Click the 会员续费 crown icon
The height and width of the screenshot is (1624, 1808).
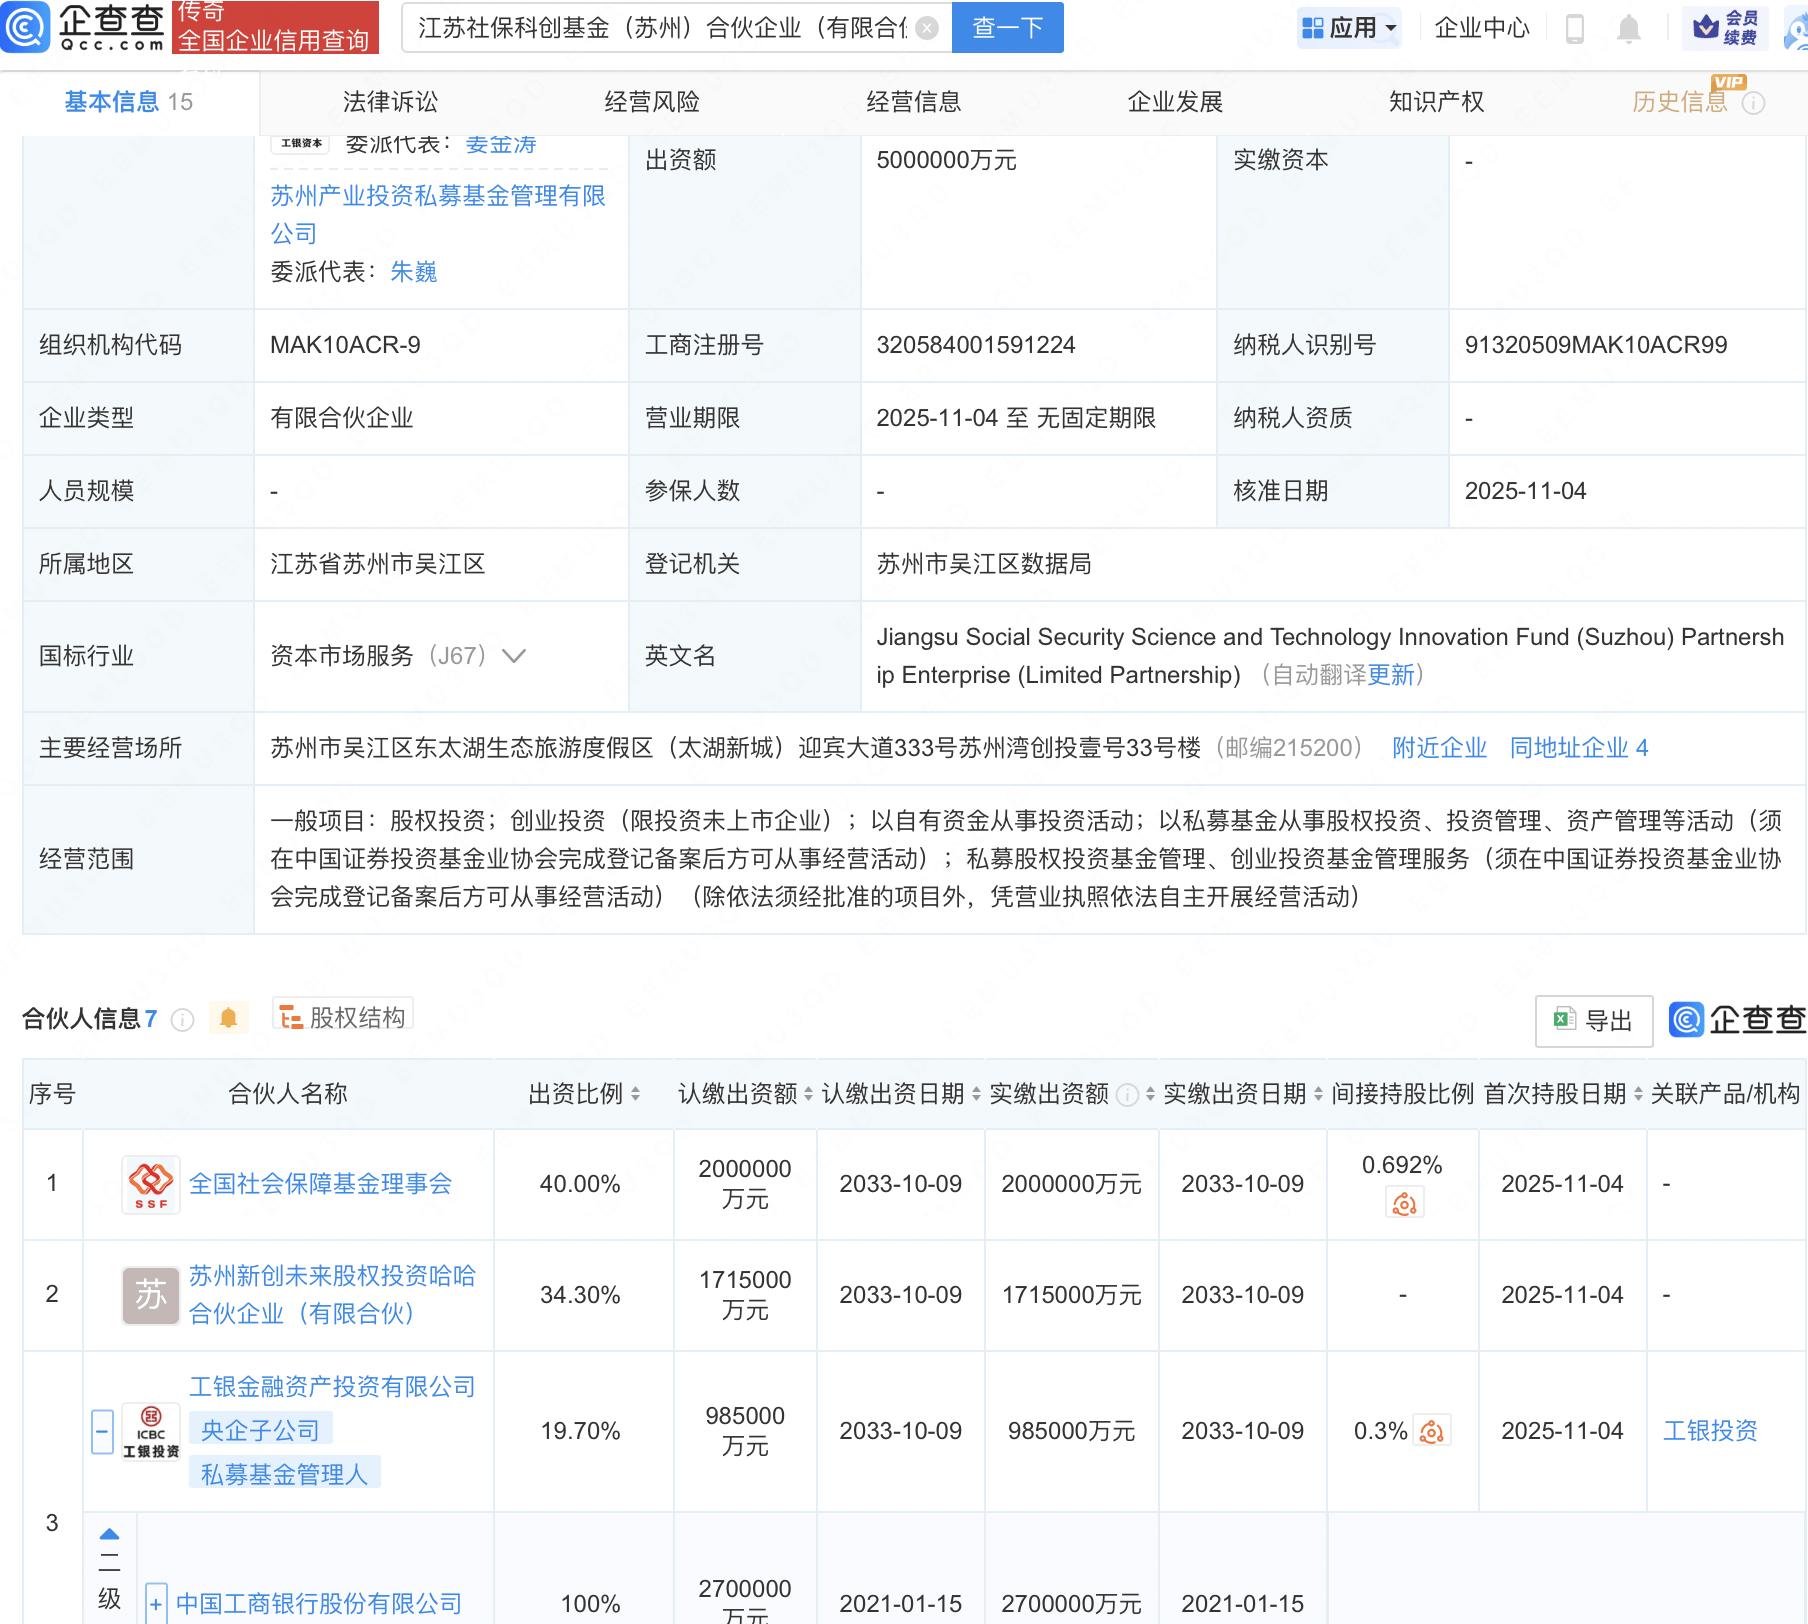[1706, 27]
